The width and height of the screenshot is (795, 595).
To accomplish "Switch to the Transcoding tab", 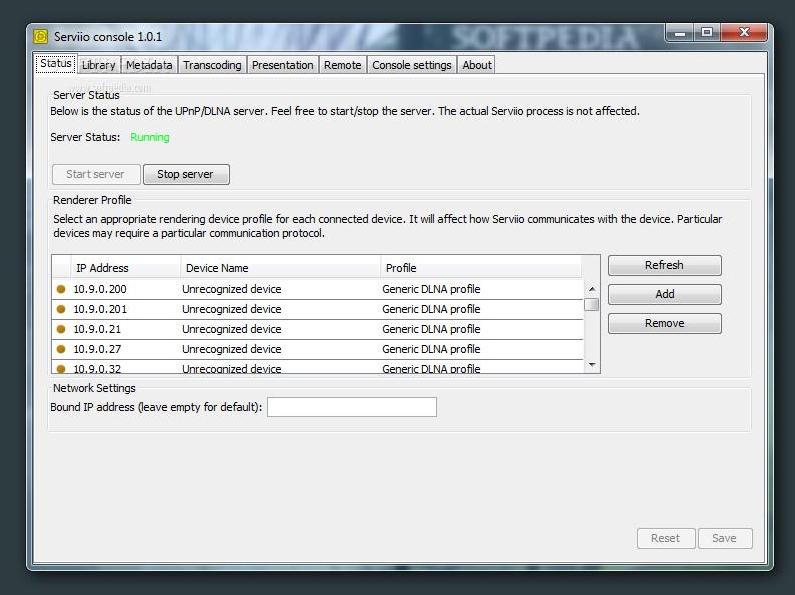I will tap(212, 65).
